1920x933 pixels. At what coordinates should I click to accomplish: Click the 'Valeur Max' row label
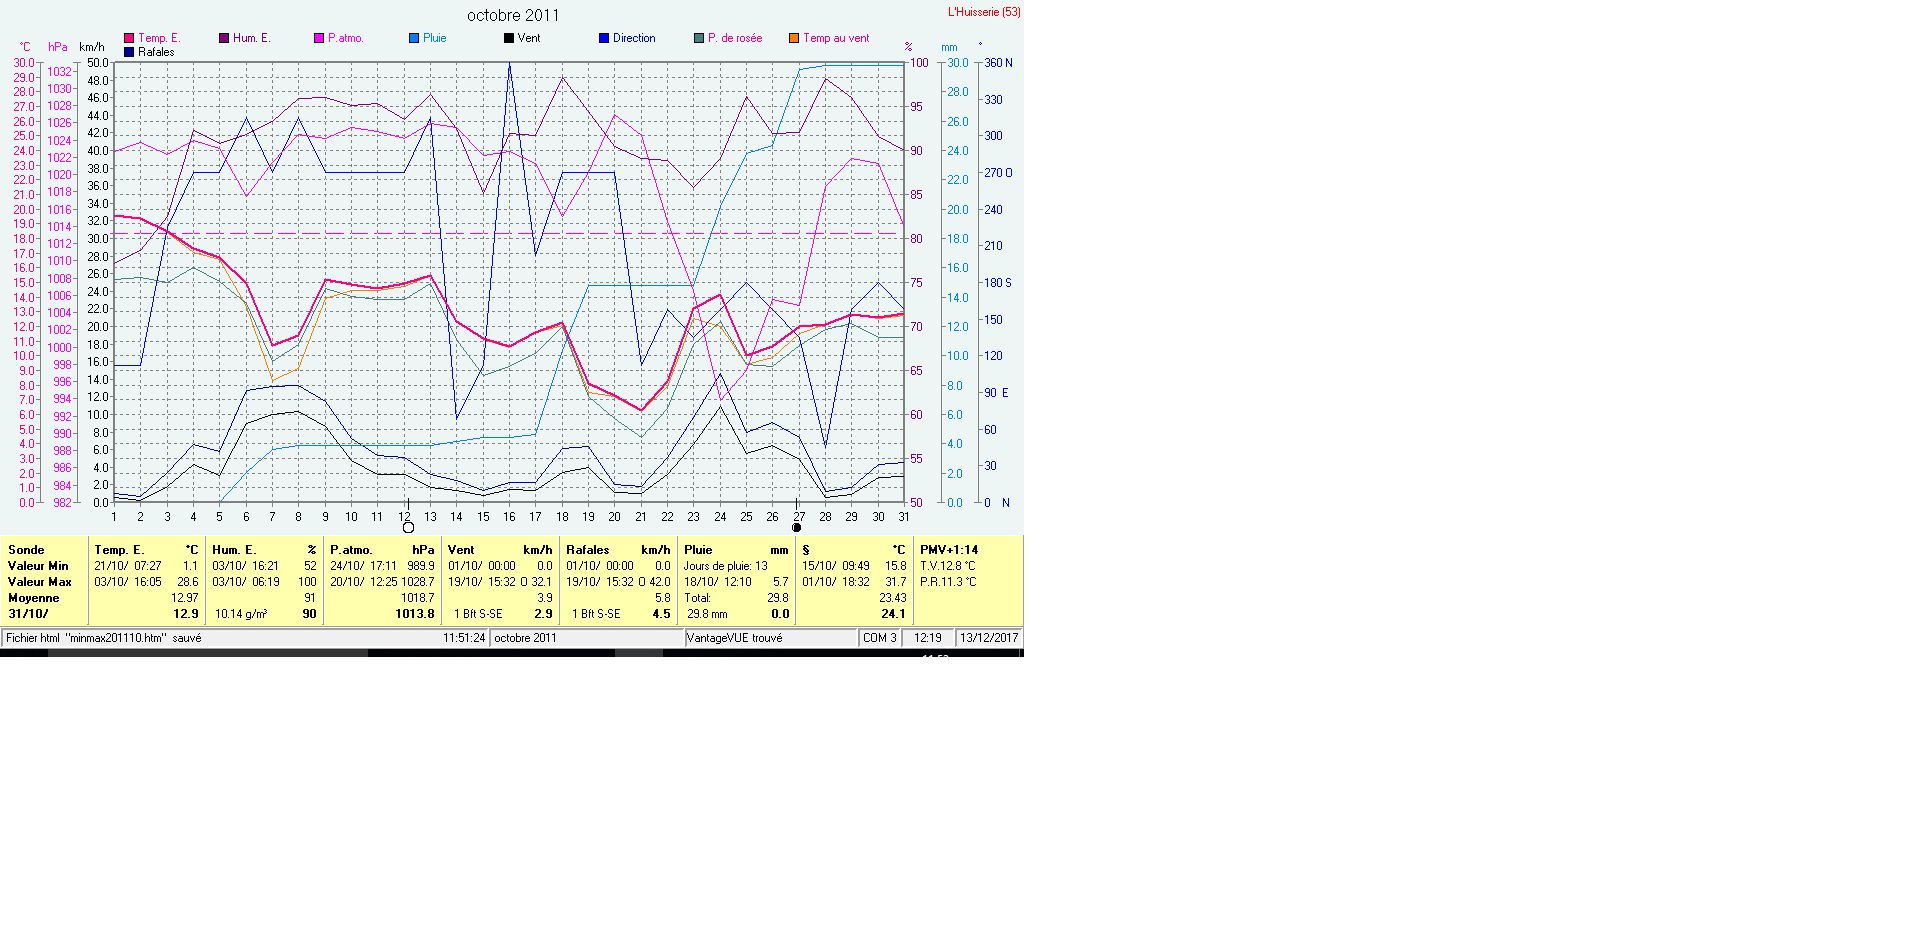tap(40, 582)
